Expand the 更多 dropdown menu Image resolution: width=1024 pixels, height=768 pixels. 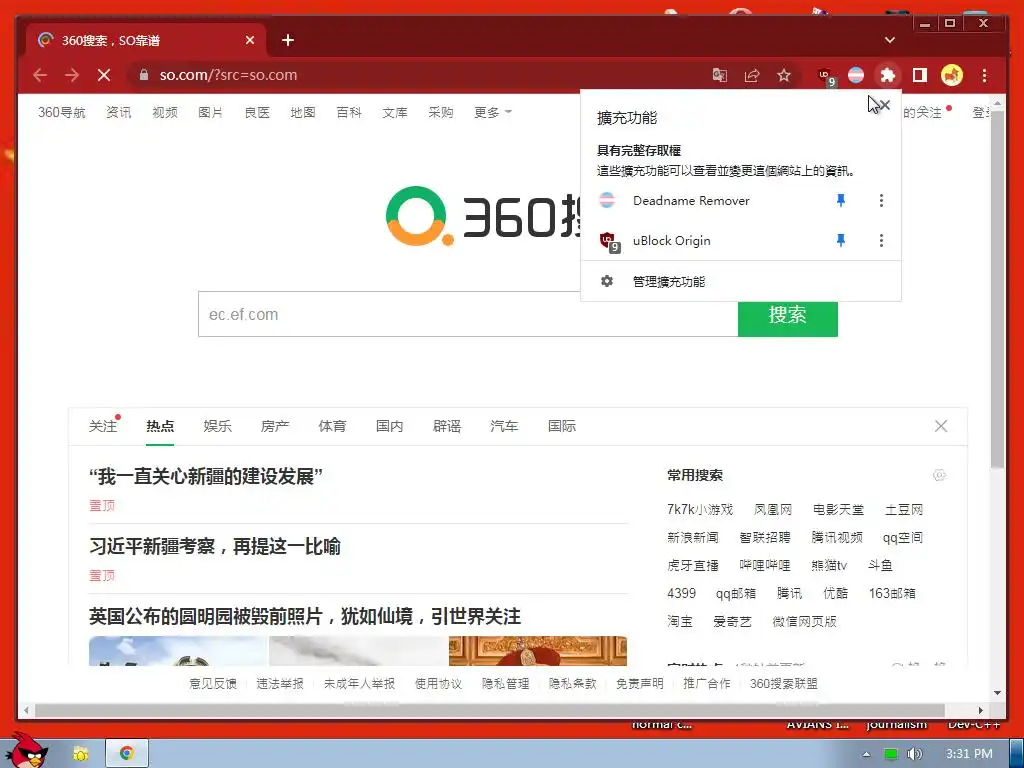(x=492, y=112)
